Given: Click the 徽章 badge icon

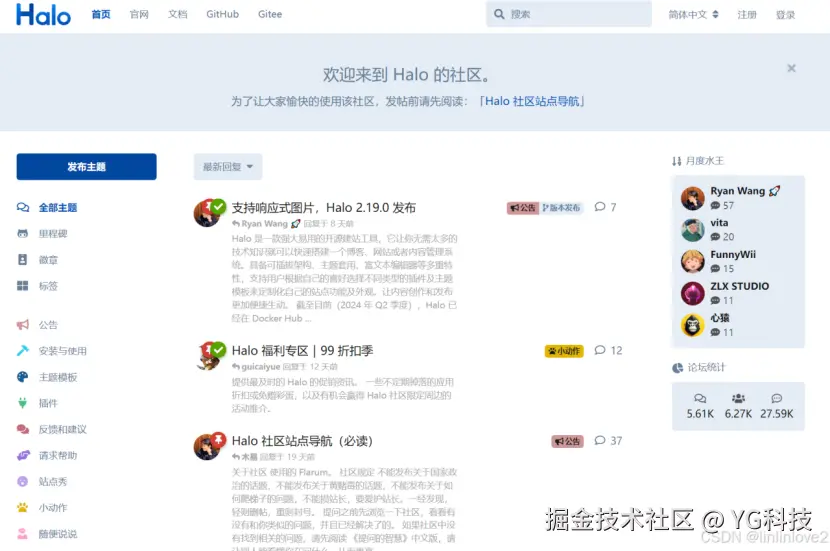Looking at the screenshot, I should [23, 259].
